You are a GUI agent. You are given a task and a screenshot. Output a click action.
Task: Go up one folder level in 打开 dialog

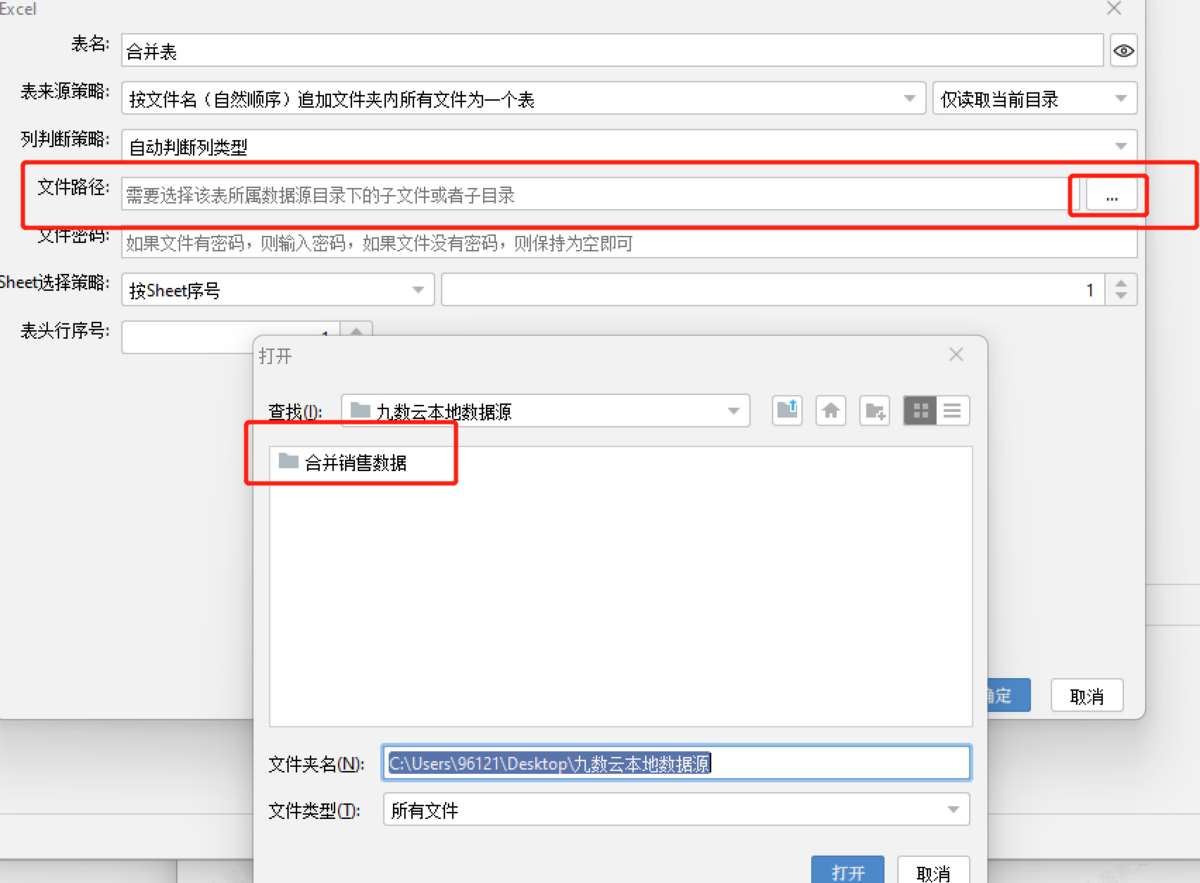point(788,410)
